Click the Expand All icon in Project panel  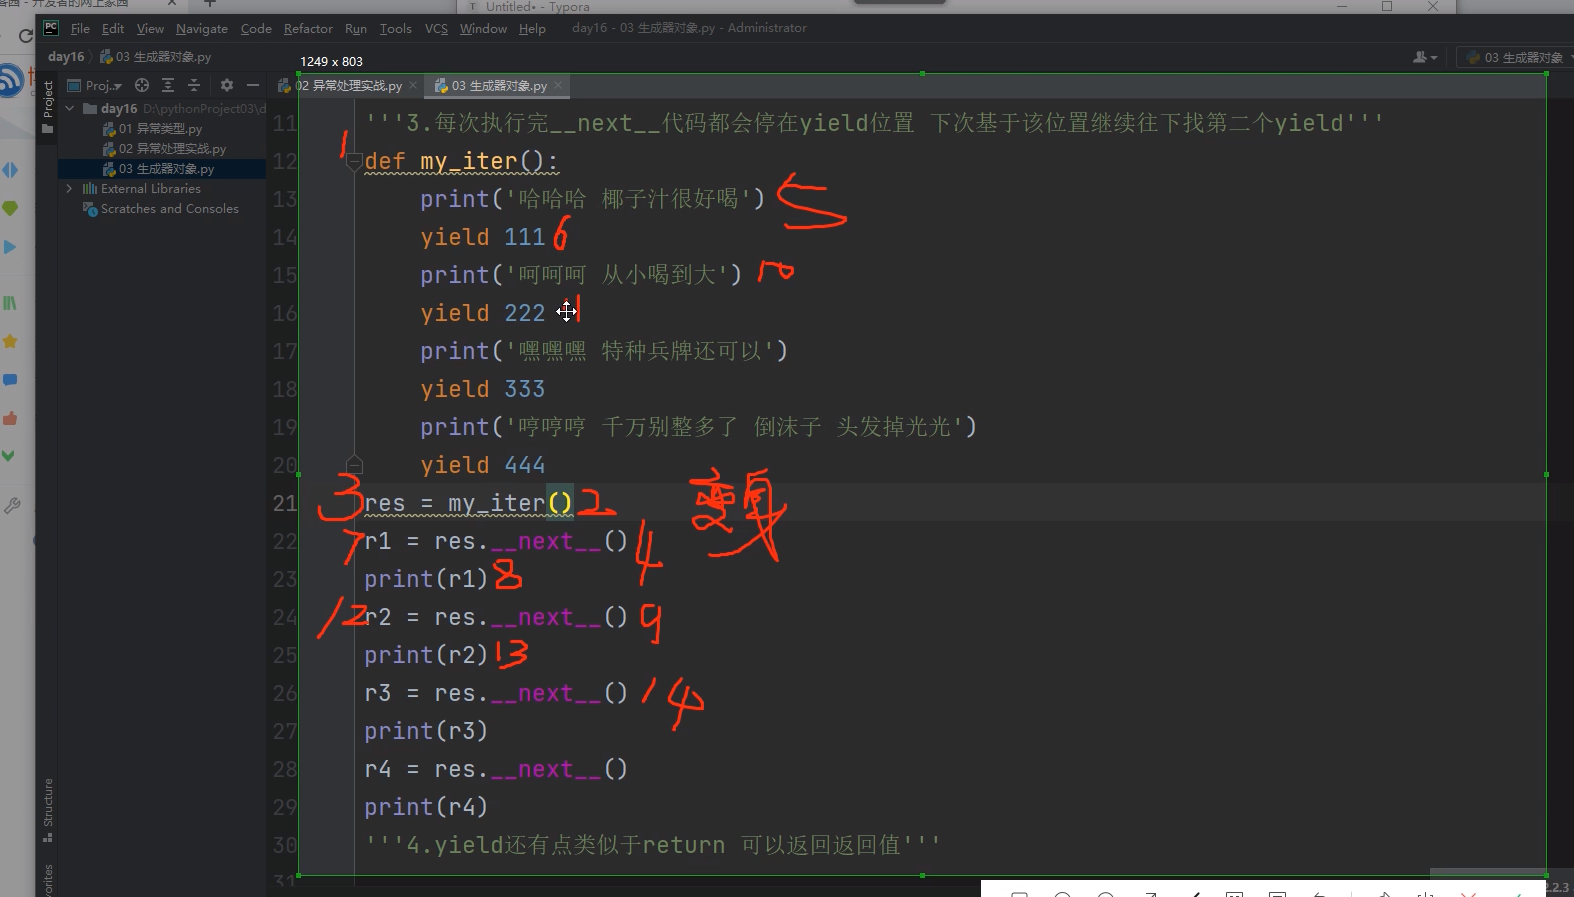pos(168,86)
